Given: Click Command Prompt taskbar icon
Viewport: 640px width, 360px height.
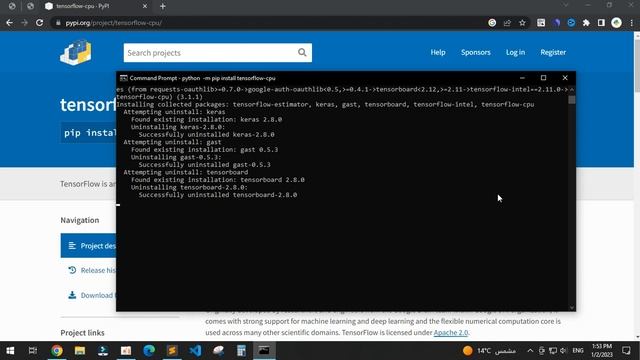Looking at the screenshot, I should (264, 351).
